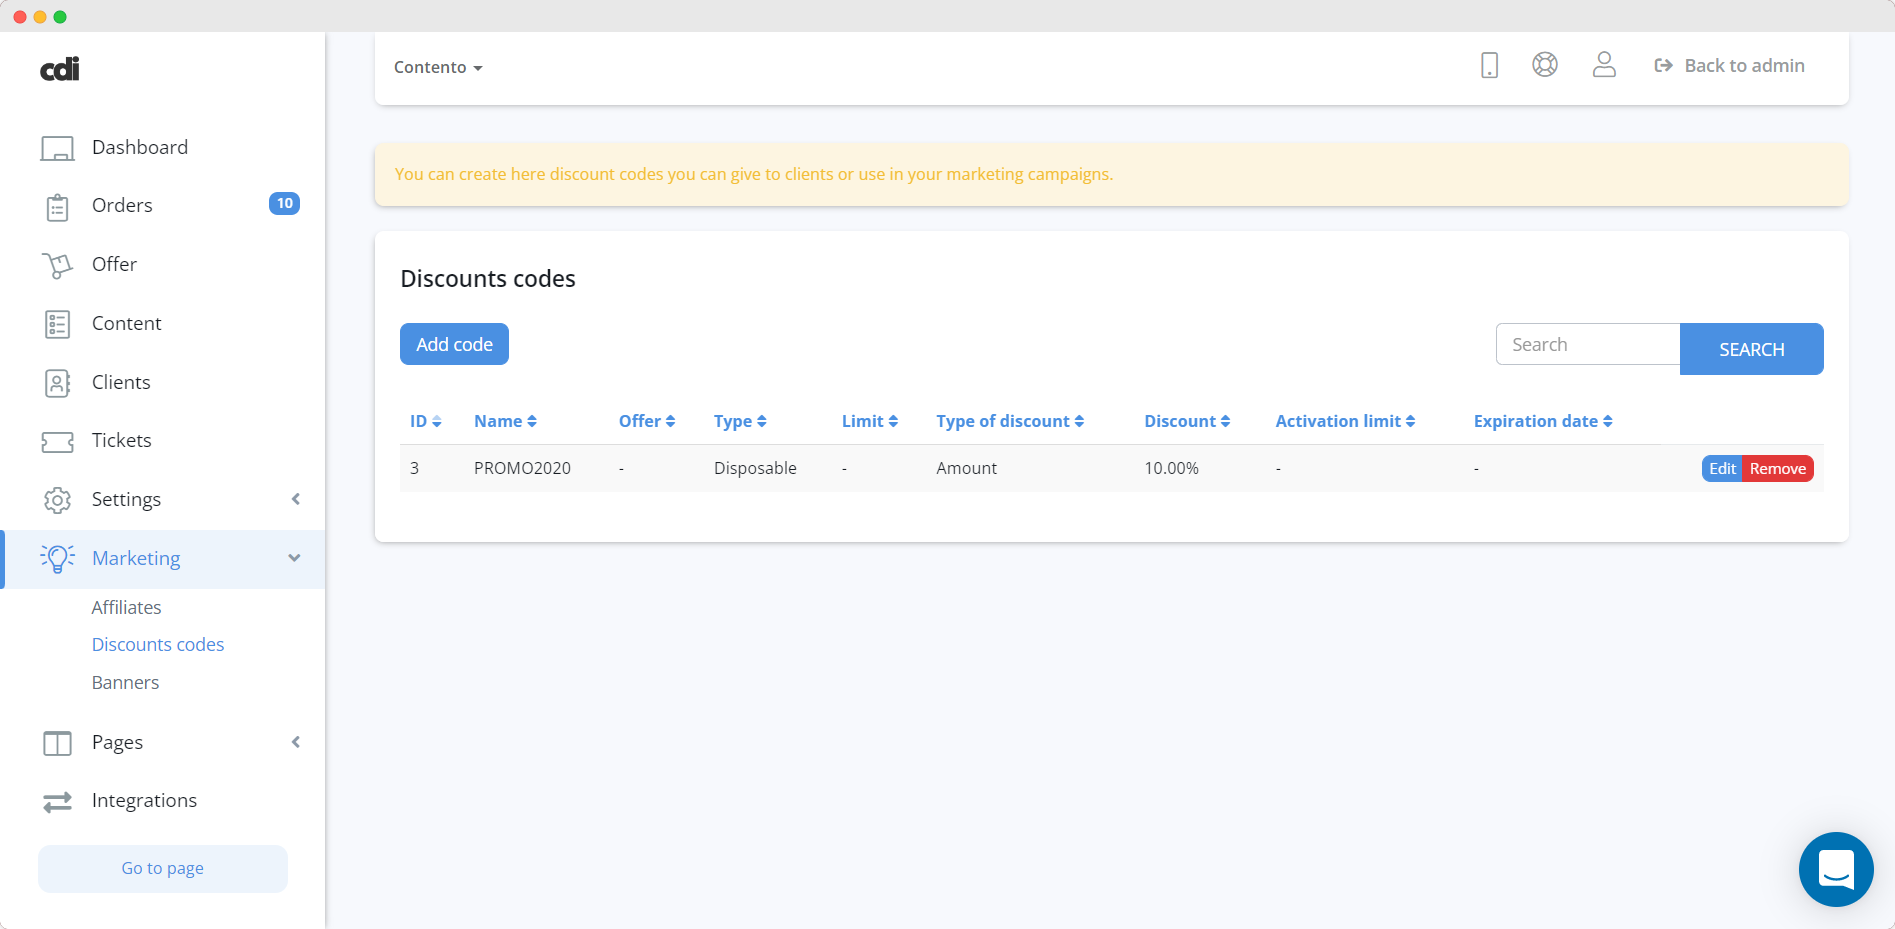Click the Add code button
This screenshot has height=929, width=1895.
click(x=454, y=344)
